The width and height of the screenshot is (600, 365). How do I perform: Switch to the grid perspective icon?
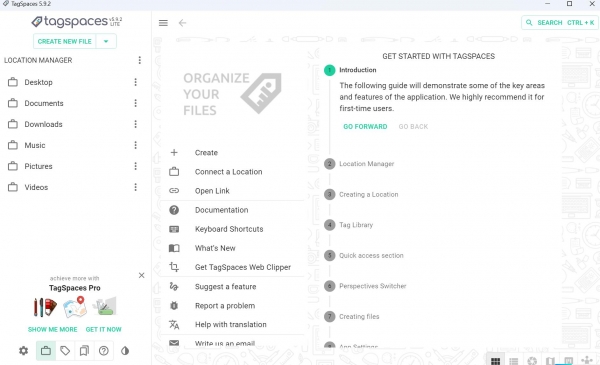click(496, 361)
